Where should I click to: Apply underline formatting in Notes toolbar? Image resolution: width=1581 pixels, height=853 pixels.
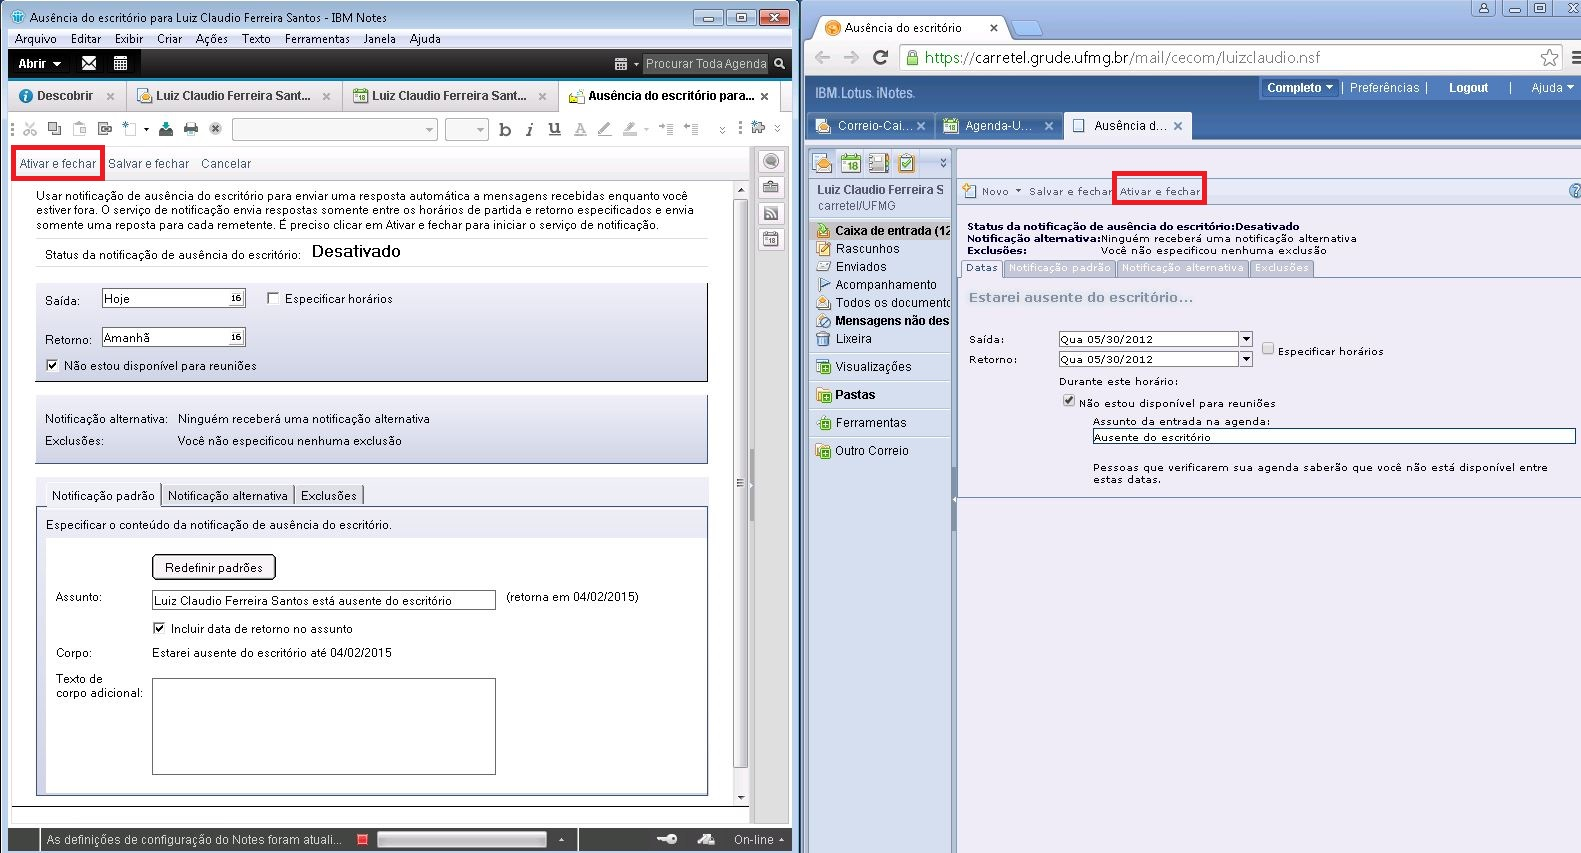[x=554, y=129]
